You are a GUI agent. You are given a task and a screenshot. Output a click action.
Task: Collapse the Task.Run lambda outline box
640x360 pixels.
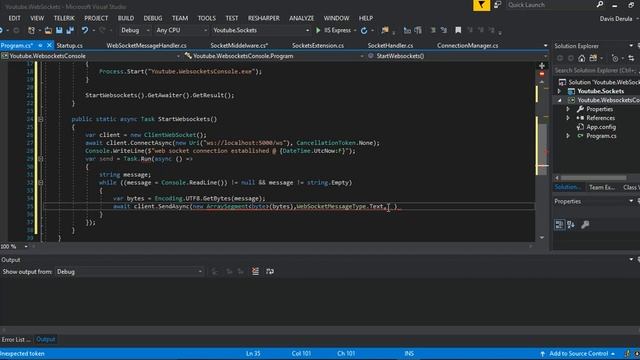point(40,159)
